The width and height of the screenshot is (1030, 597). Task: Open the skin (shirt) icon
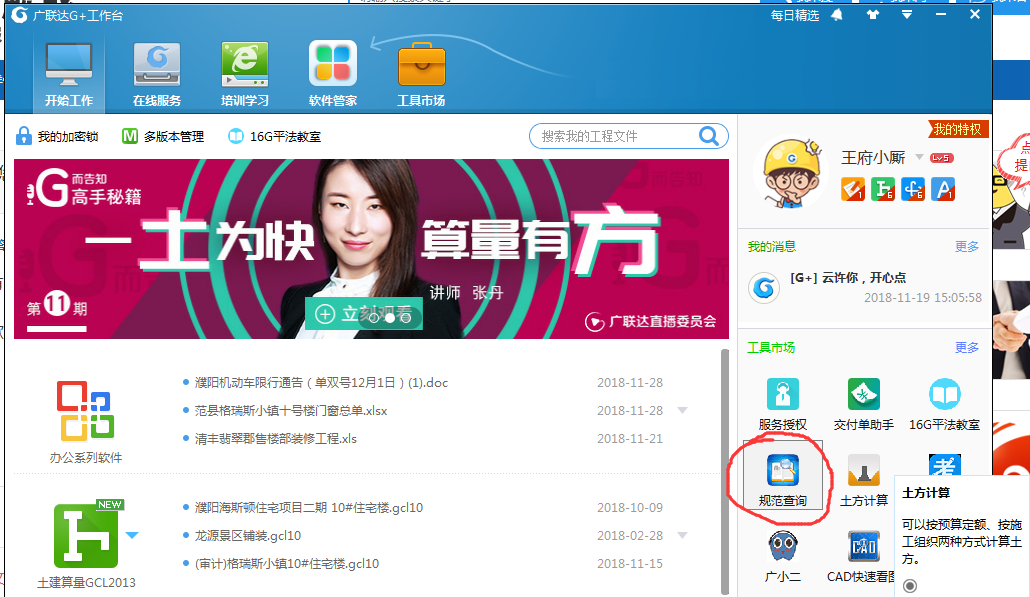tap(872, 14)
